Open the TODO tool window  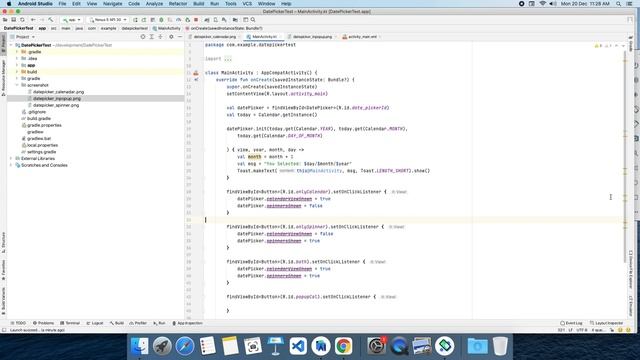[x=18, y=323]
